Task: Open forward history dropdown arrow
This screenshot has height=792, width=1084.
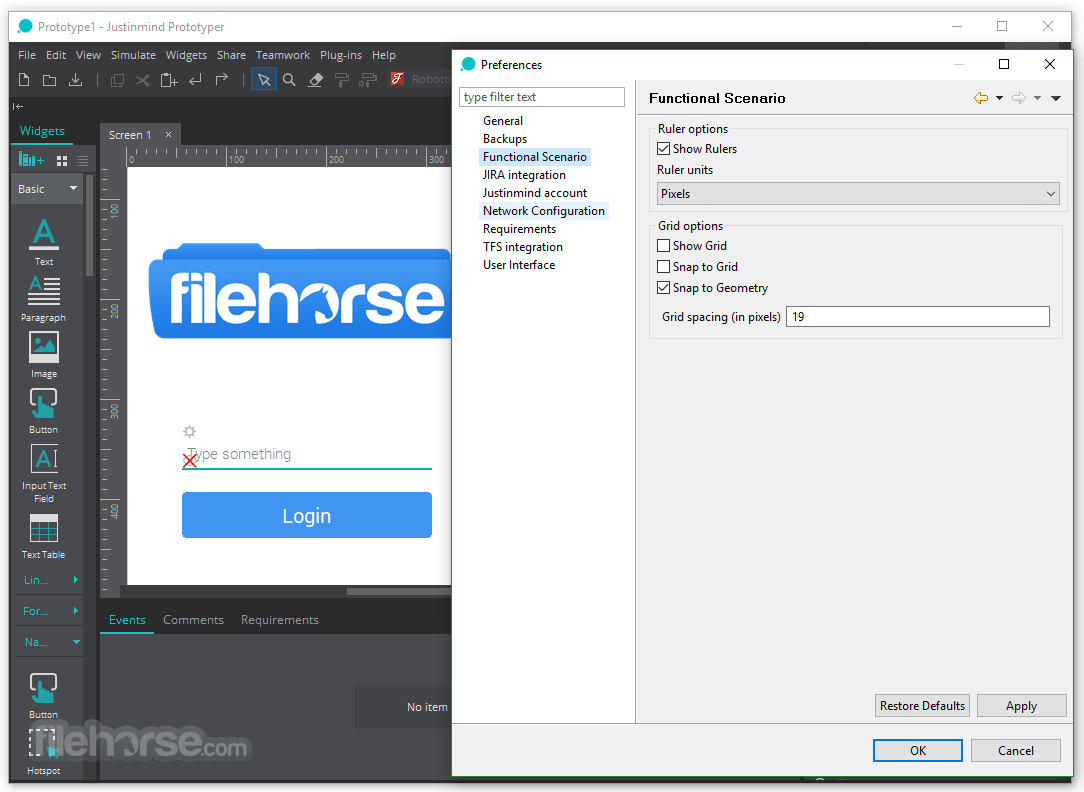Action: (1037, 98)
